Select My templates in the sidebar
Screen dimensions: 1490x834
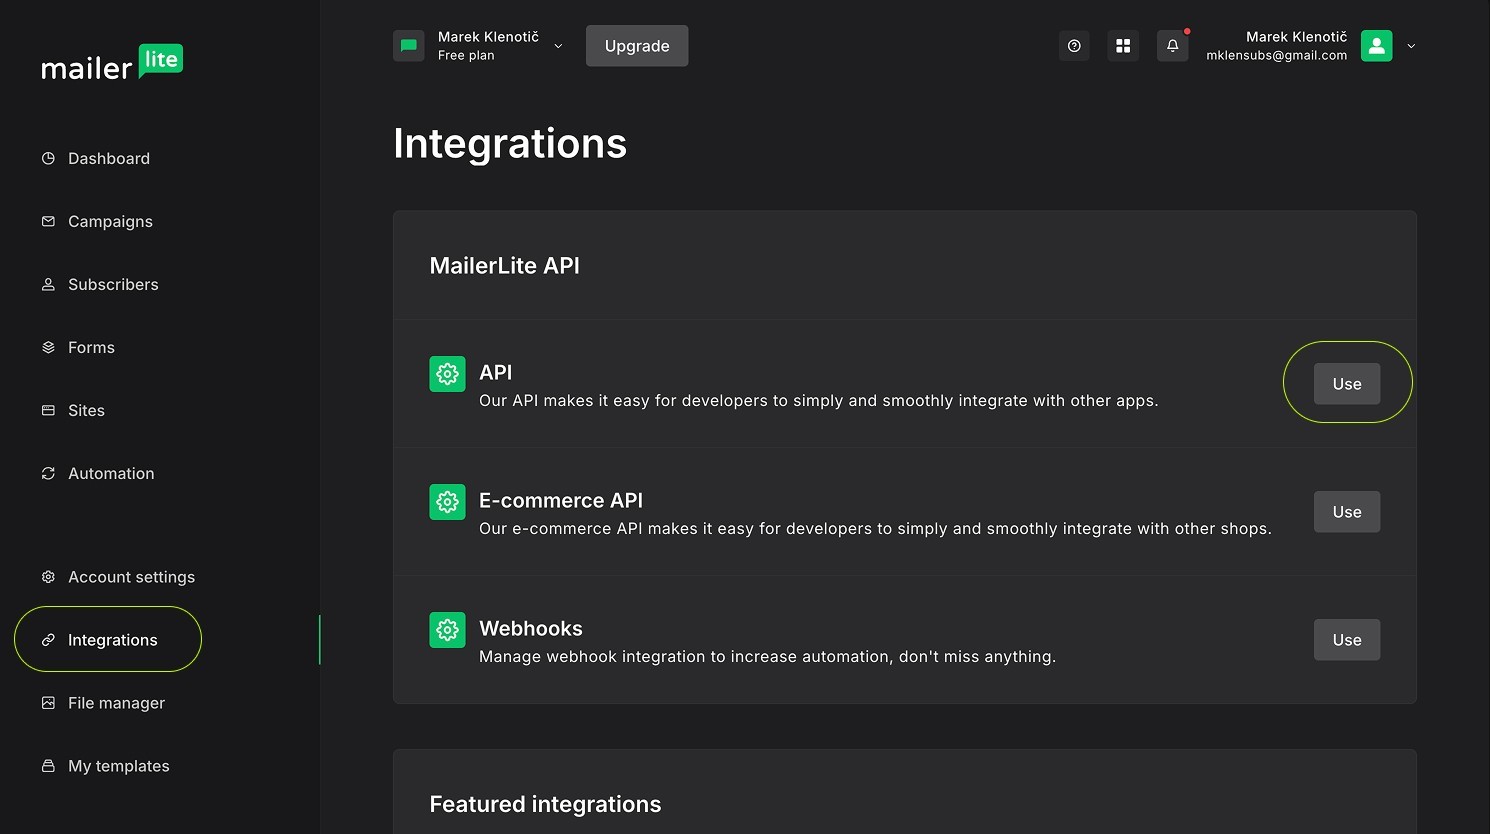click(x=118, y=766)
